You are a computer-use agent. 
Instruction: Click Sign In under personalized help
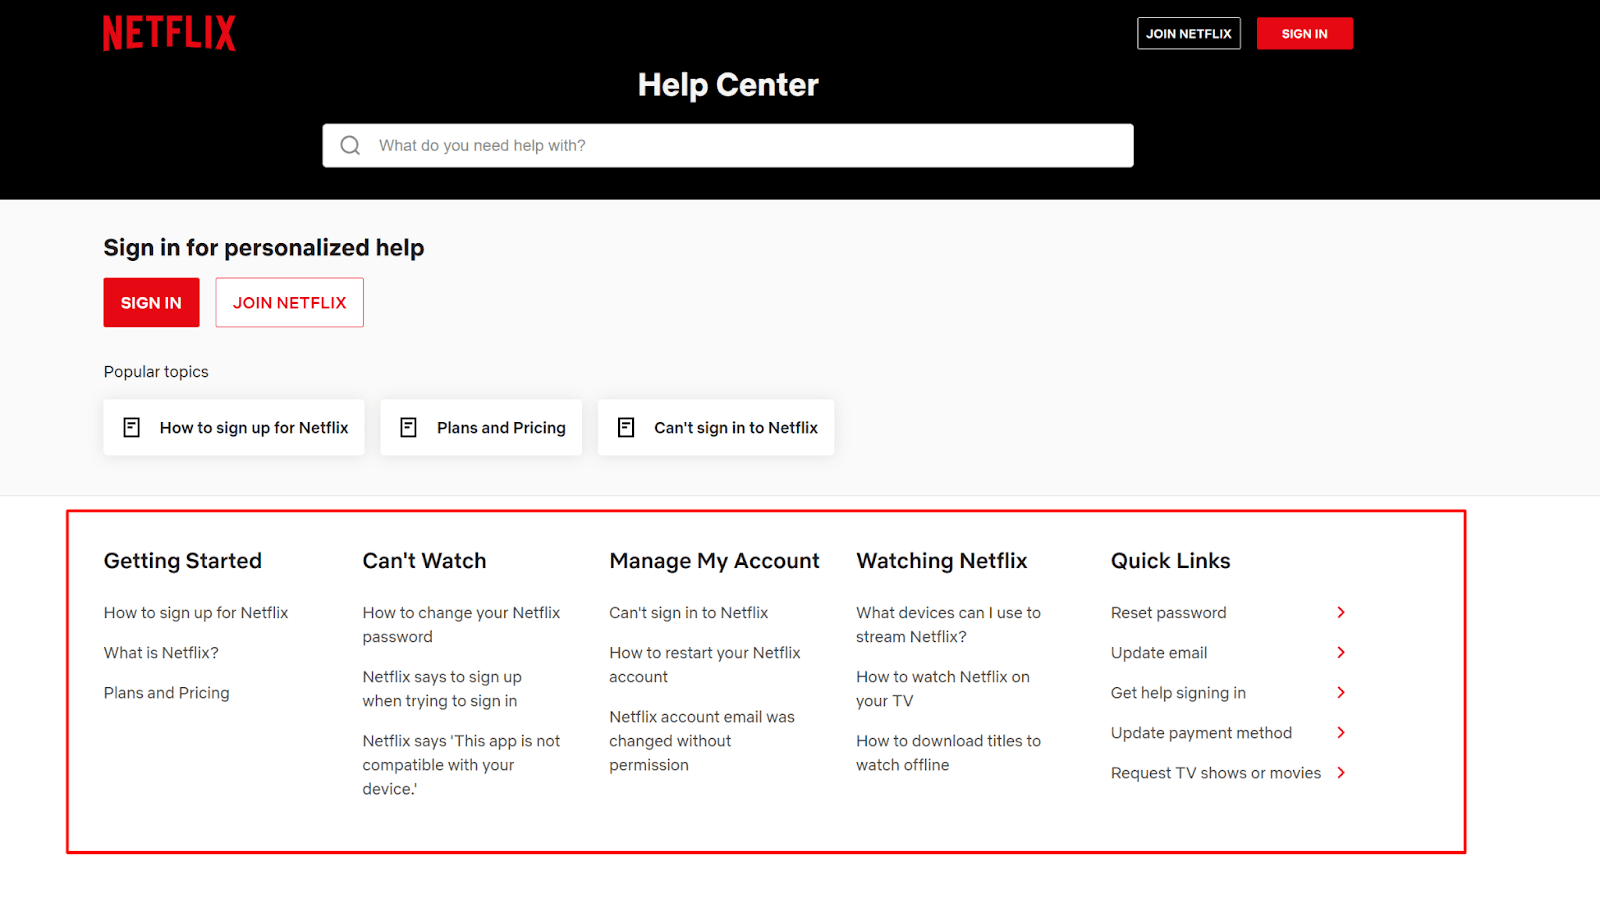(151, 303)
